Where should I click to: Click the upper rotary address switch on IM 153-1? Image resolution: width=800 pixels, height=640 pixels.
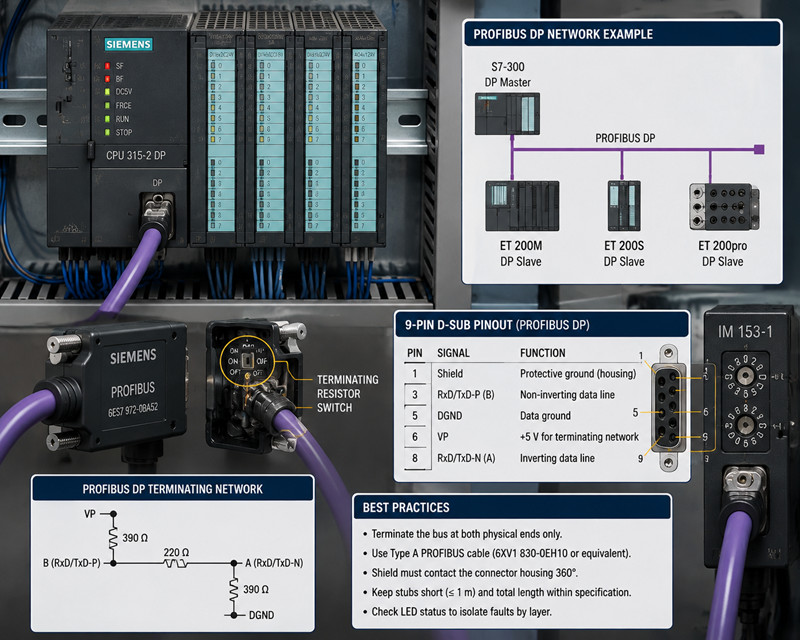click(x=745, y=376)
